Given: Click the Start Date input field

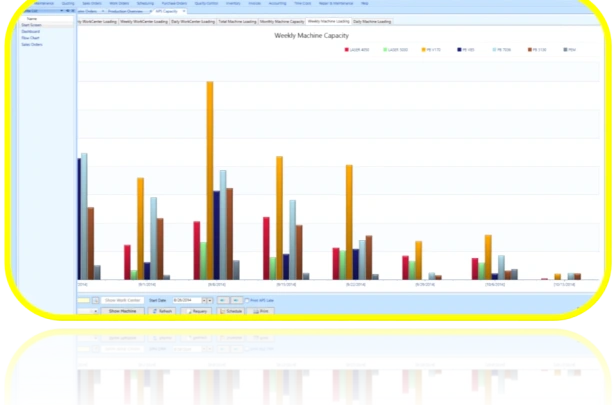Looking at the screenshot, I should point(187,301).
